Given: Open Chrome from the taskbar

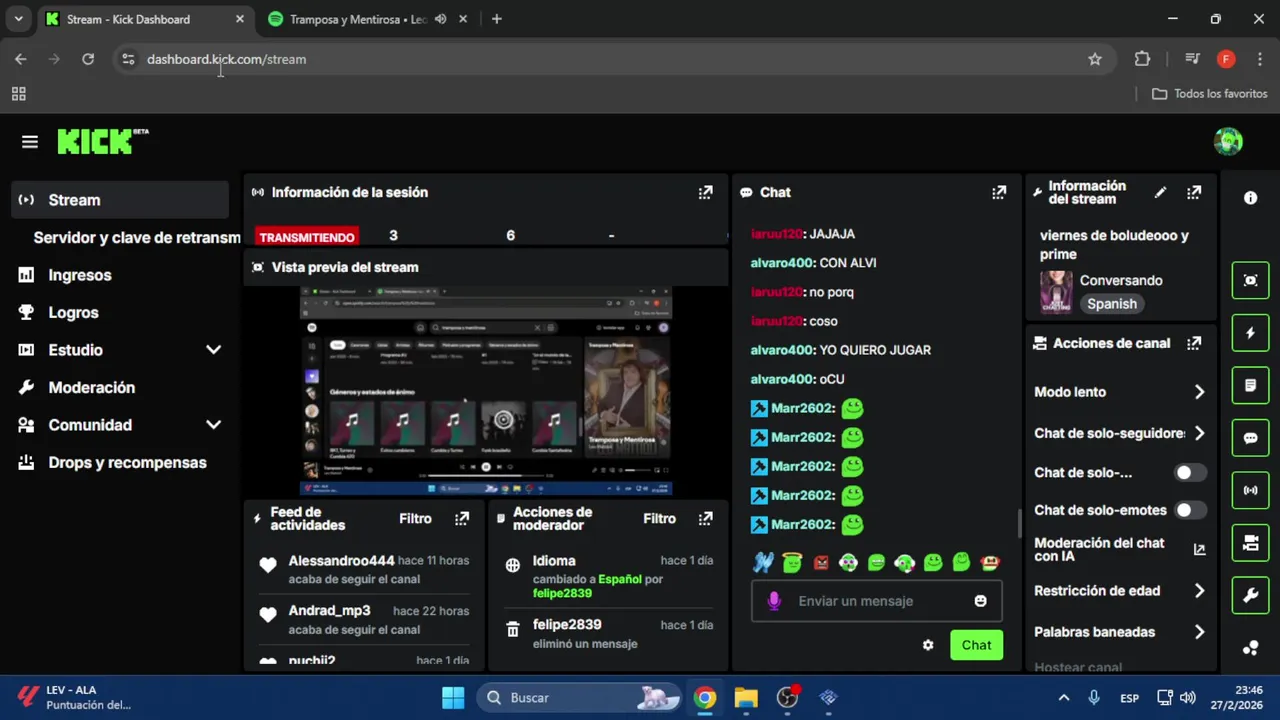Looking at the screenshot, I should pos(705,697).
